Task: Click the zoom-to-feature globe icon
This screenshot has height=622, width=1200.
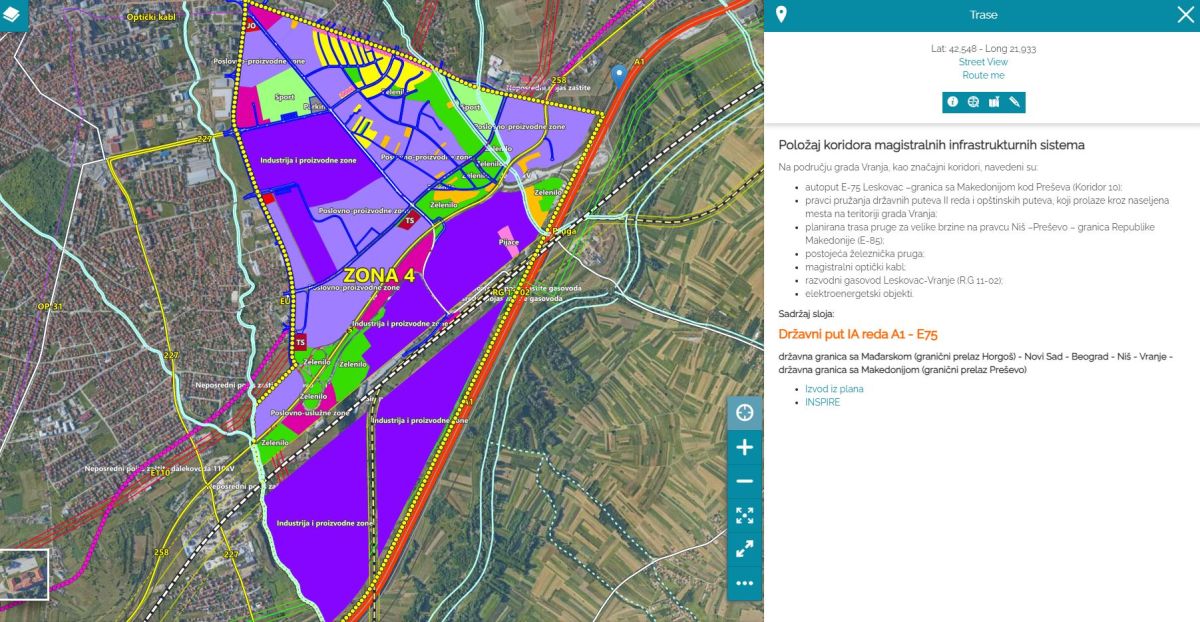Action: point(973,102)
